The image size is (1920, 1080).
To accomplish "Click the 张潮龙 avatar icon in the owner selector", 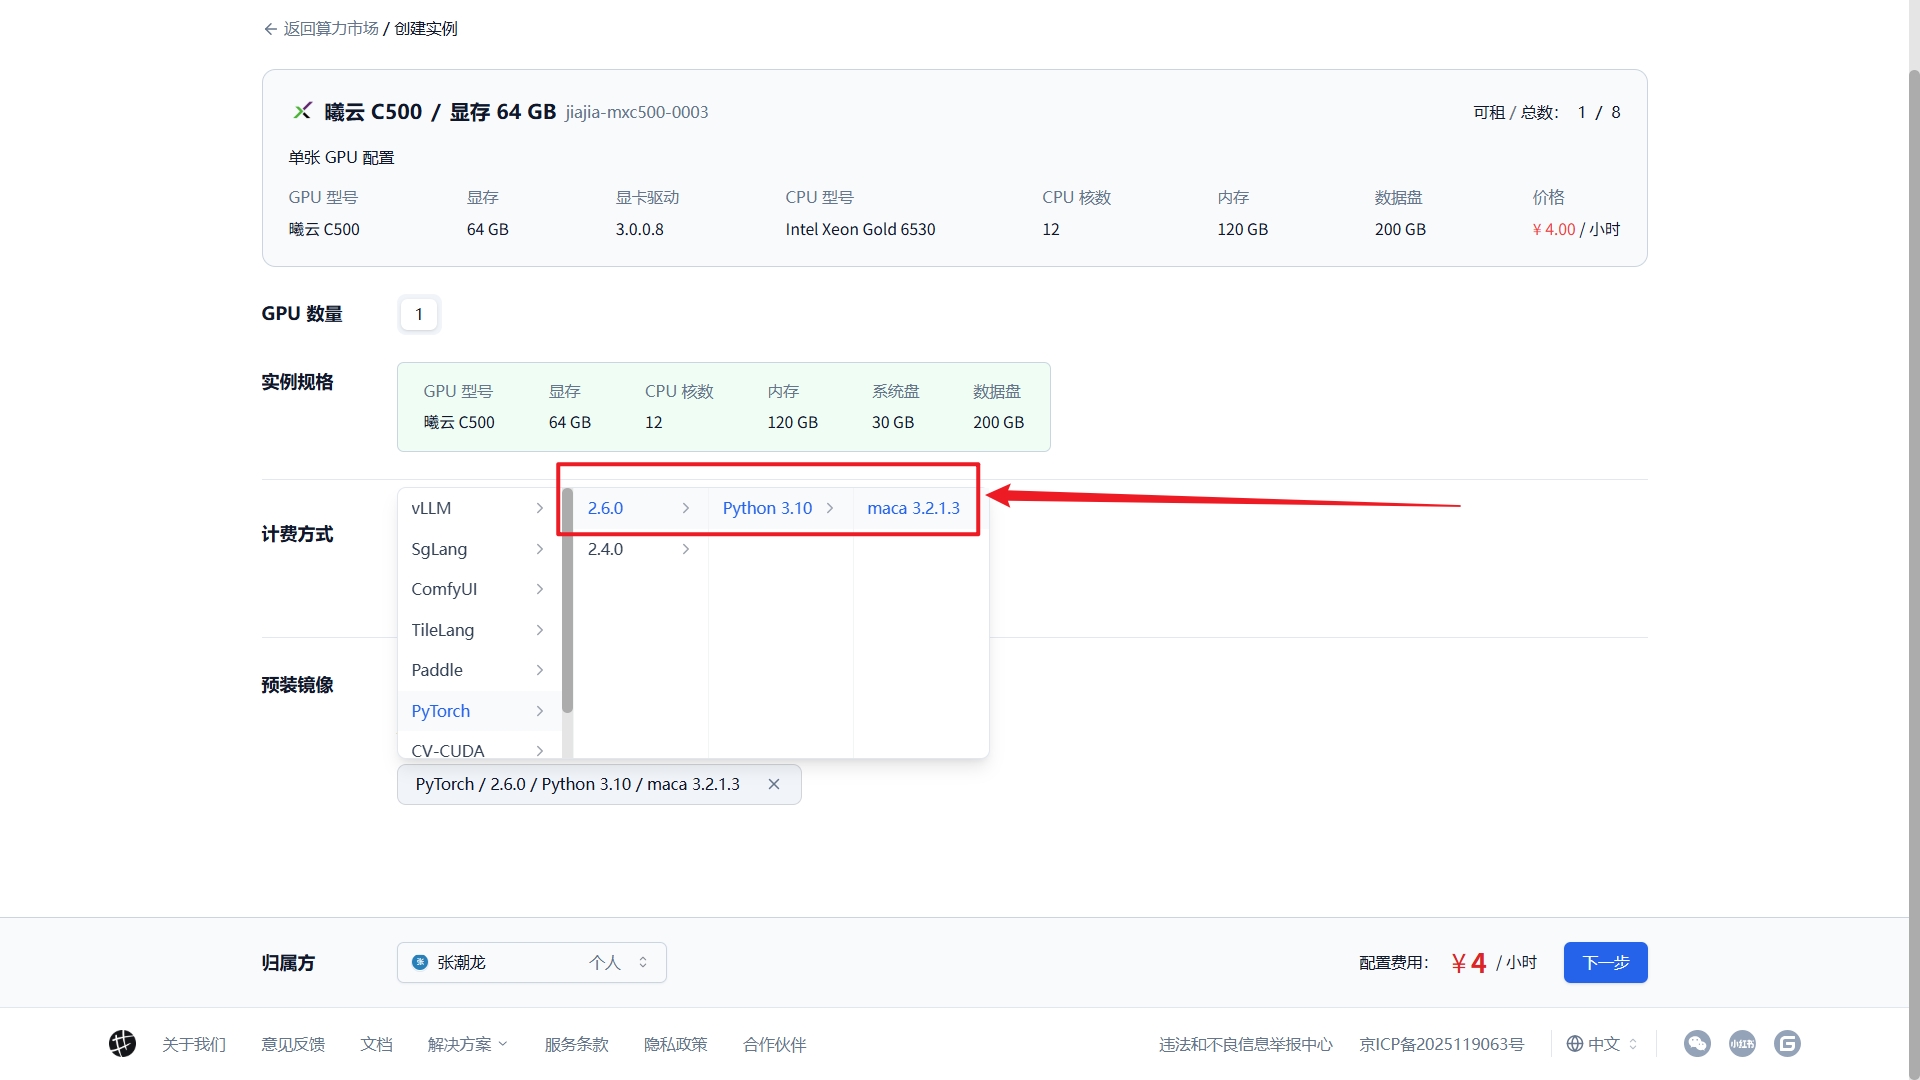I will pyautogui.click(x=420, y=962).
